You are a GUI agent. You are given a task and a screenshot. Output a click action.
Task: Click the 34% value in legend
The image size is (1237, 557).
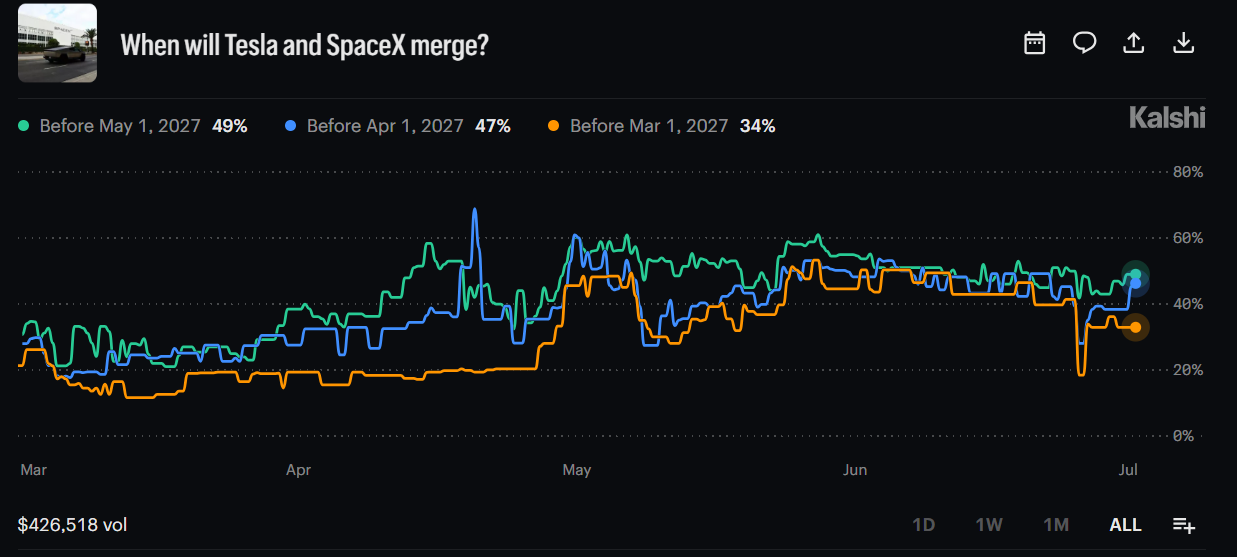(x=757, y=126)
